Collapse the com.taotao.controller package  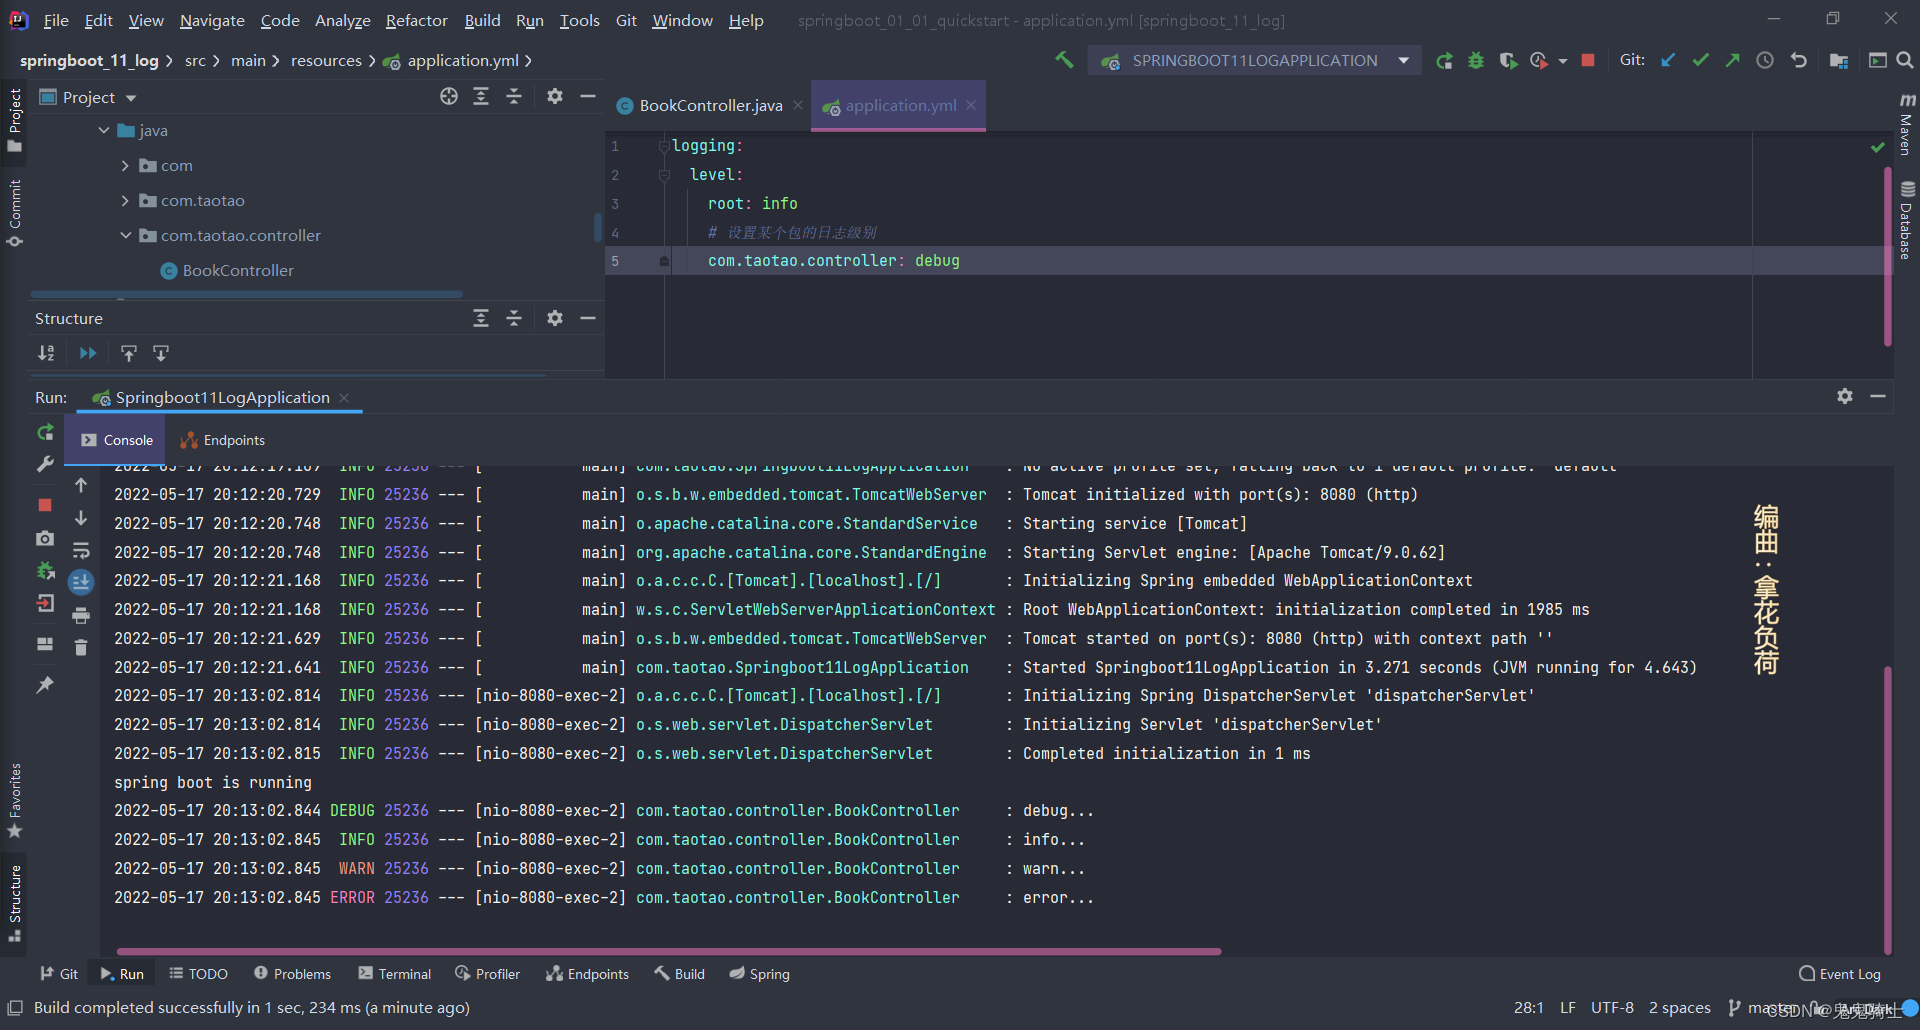125,236
